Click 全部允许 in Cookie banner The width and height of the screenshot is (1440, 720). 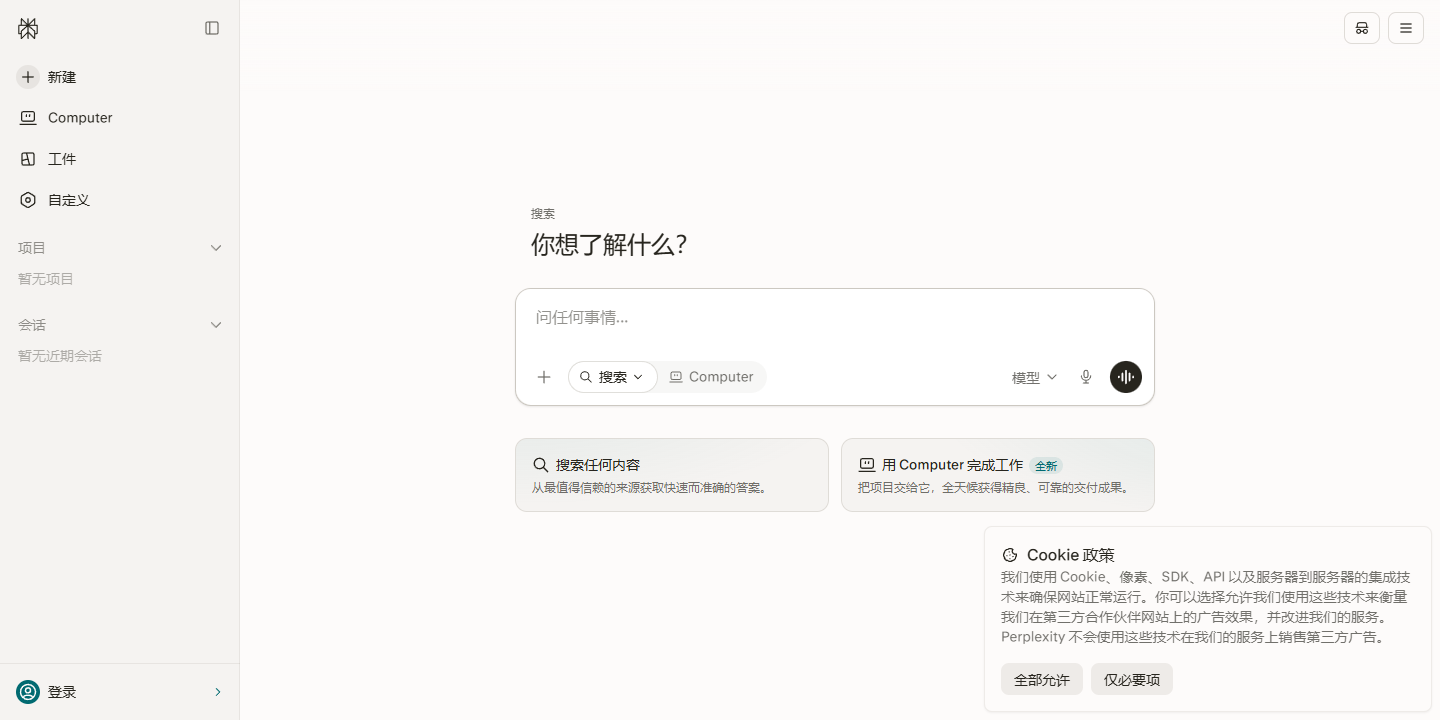[1042, 680]
